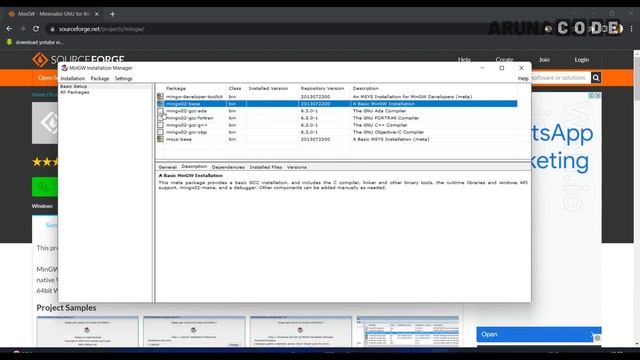Screen dimensions: 640x360
Task: Click the MinGW Installation Manager title icon
Action: click(x=64, y=68)
